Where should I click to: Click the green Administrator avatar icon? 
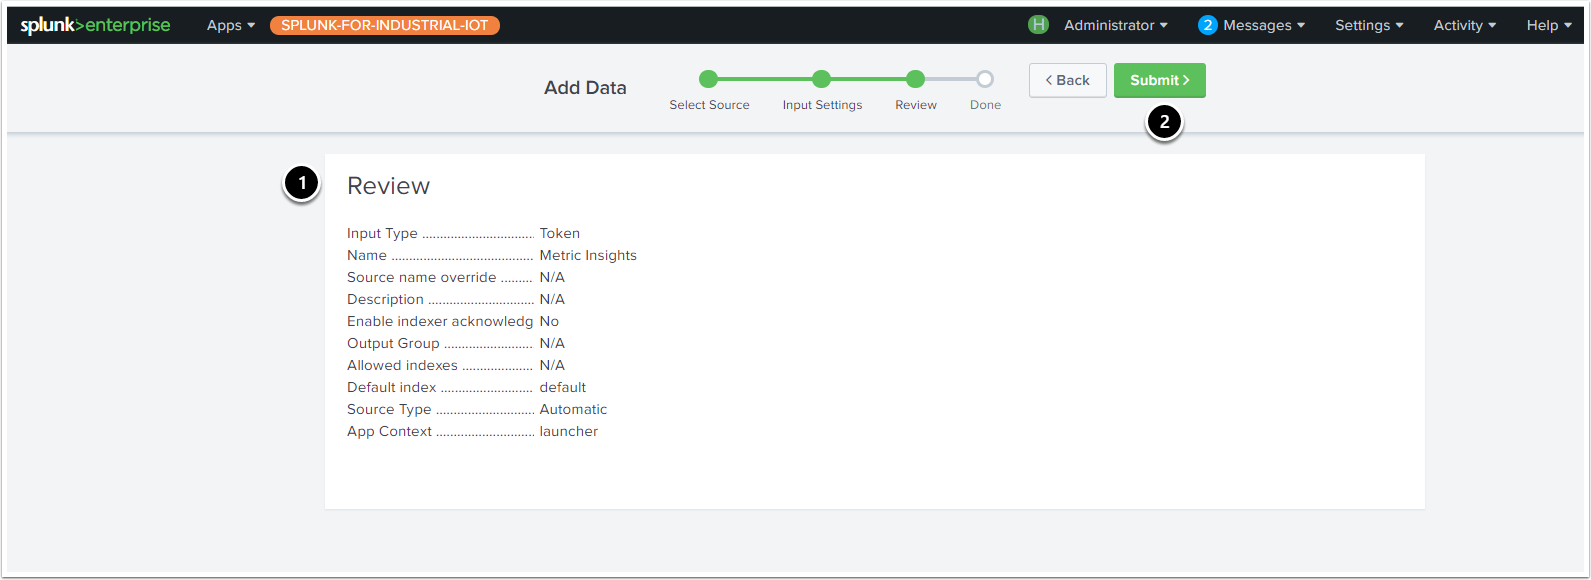(x=1038, y=25)
